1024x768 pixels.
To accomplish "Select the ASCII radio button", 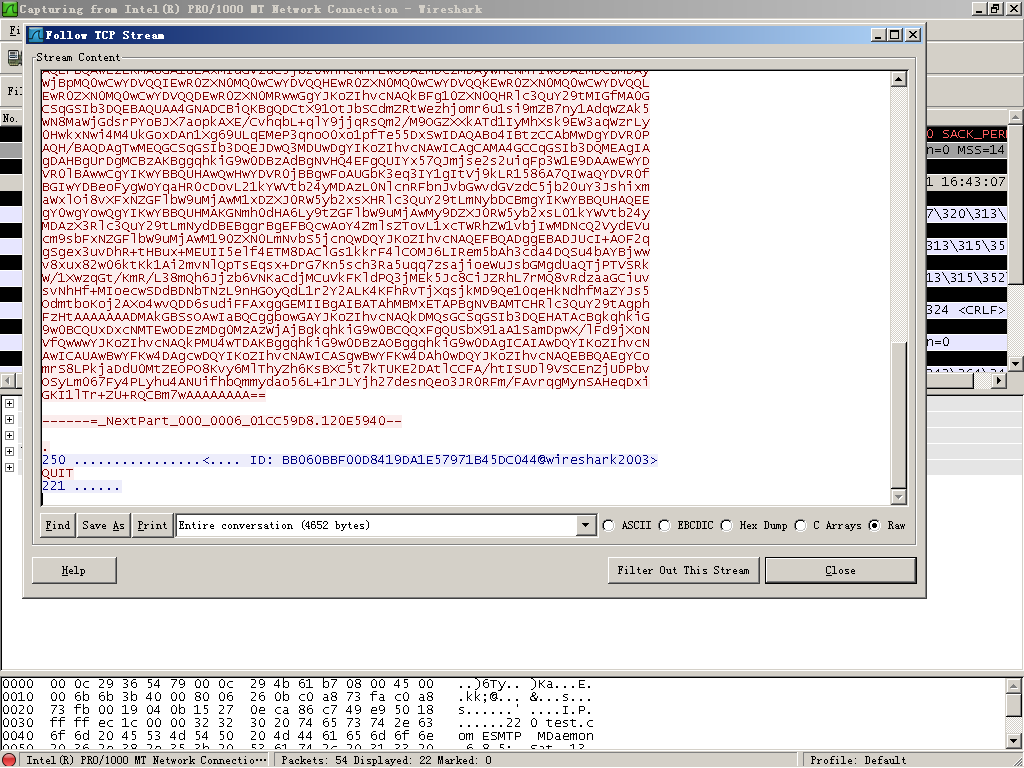I will pyautogui.click(x=609, y=526).
